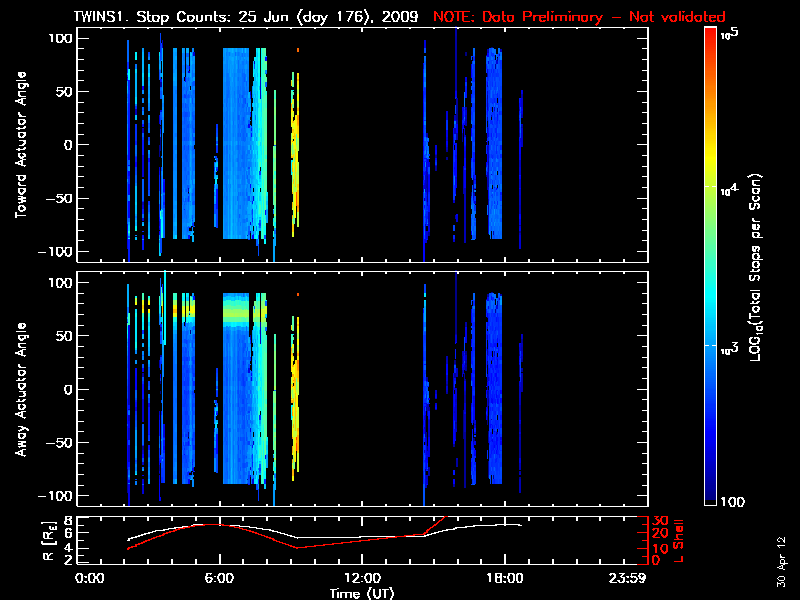
Task: Click the 0:00 time tick label
Action: click(89, 579)
